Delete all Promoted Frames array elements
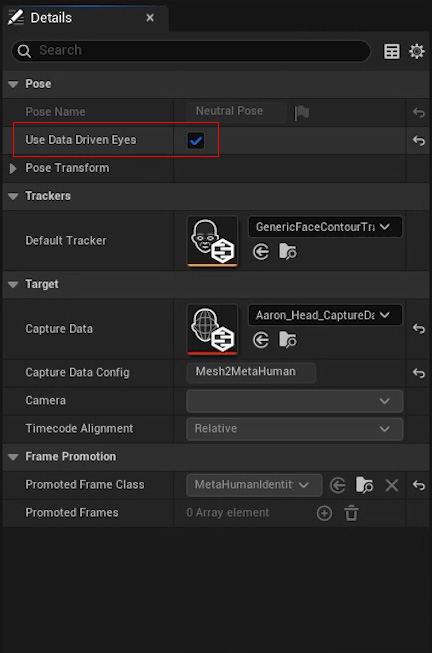Viewport: 432px width, 653px height. (351, 513)
